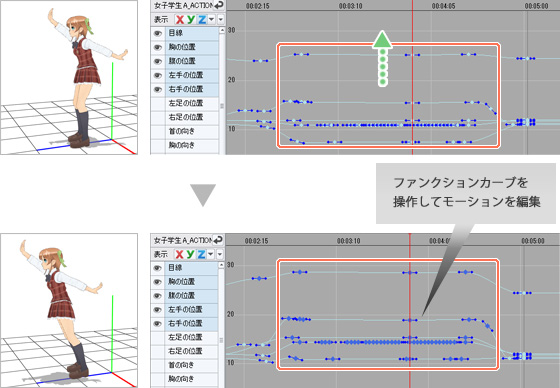Toggle the red X axis icon in upper editor
This screenshot has height=388, width=560.
click(x=180, y=19)
